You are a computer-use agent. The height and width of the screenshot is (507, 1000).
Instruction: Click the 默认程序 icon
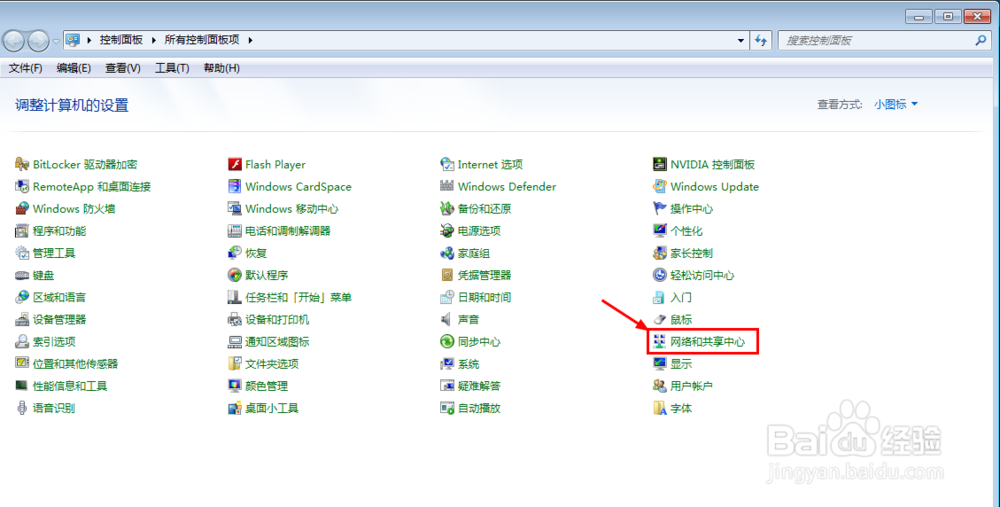[x=235, y=276]
